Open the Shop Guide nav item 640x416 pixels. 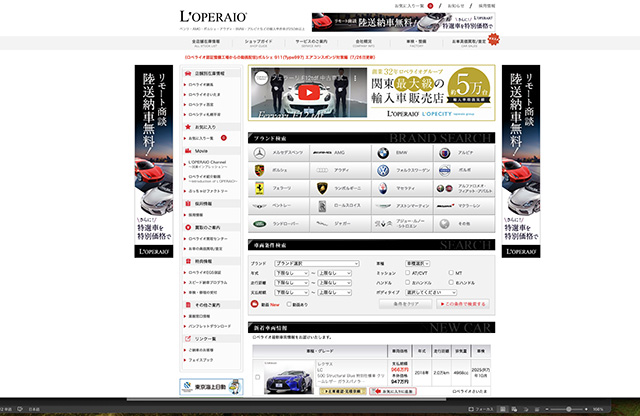click(x=258, y=43)
